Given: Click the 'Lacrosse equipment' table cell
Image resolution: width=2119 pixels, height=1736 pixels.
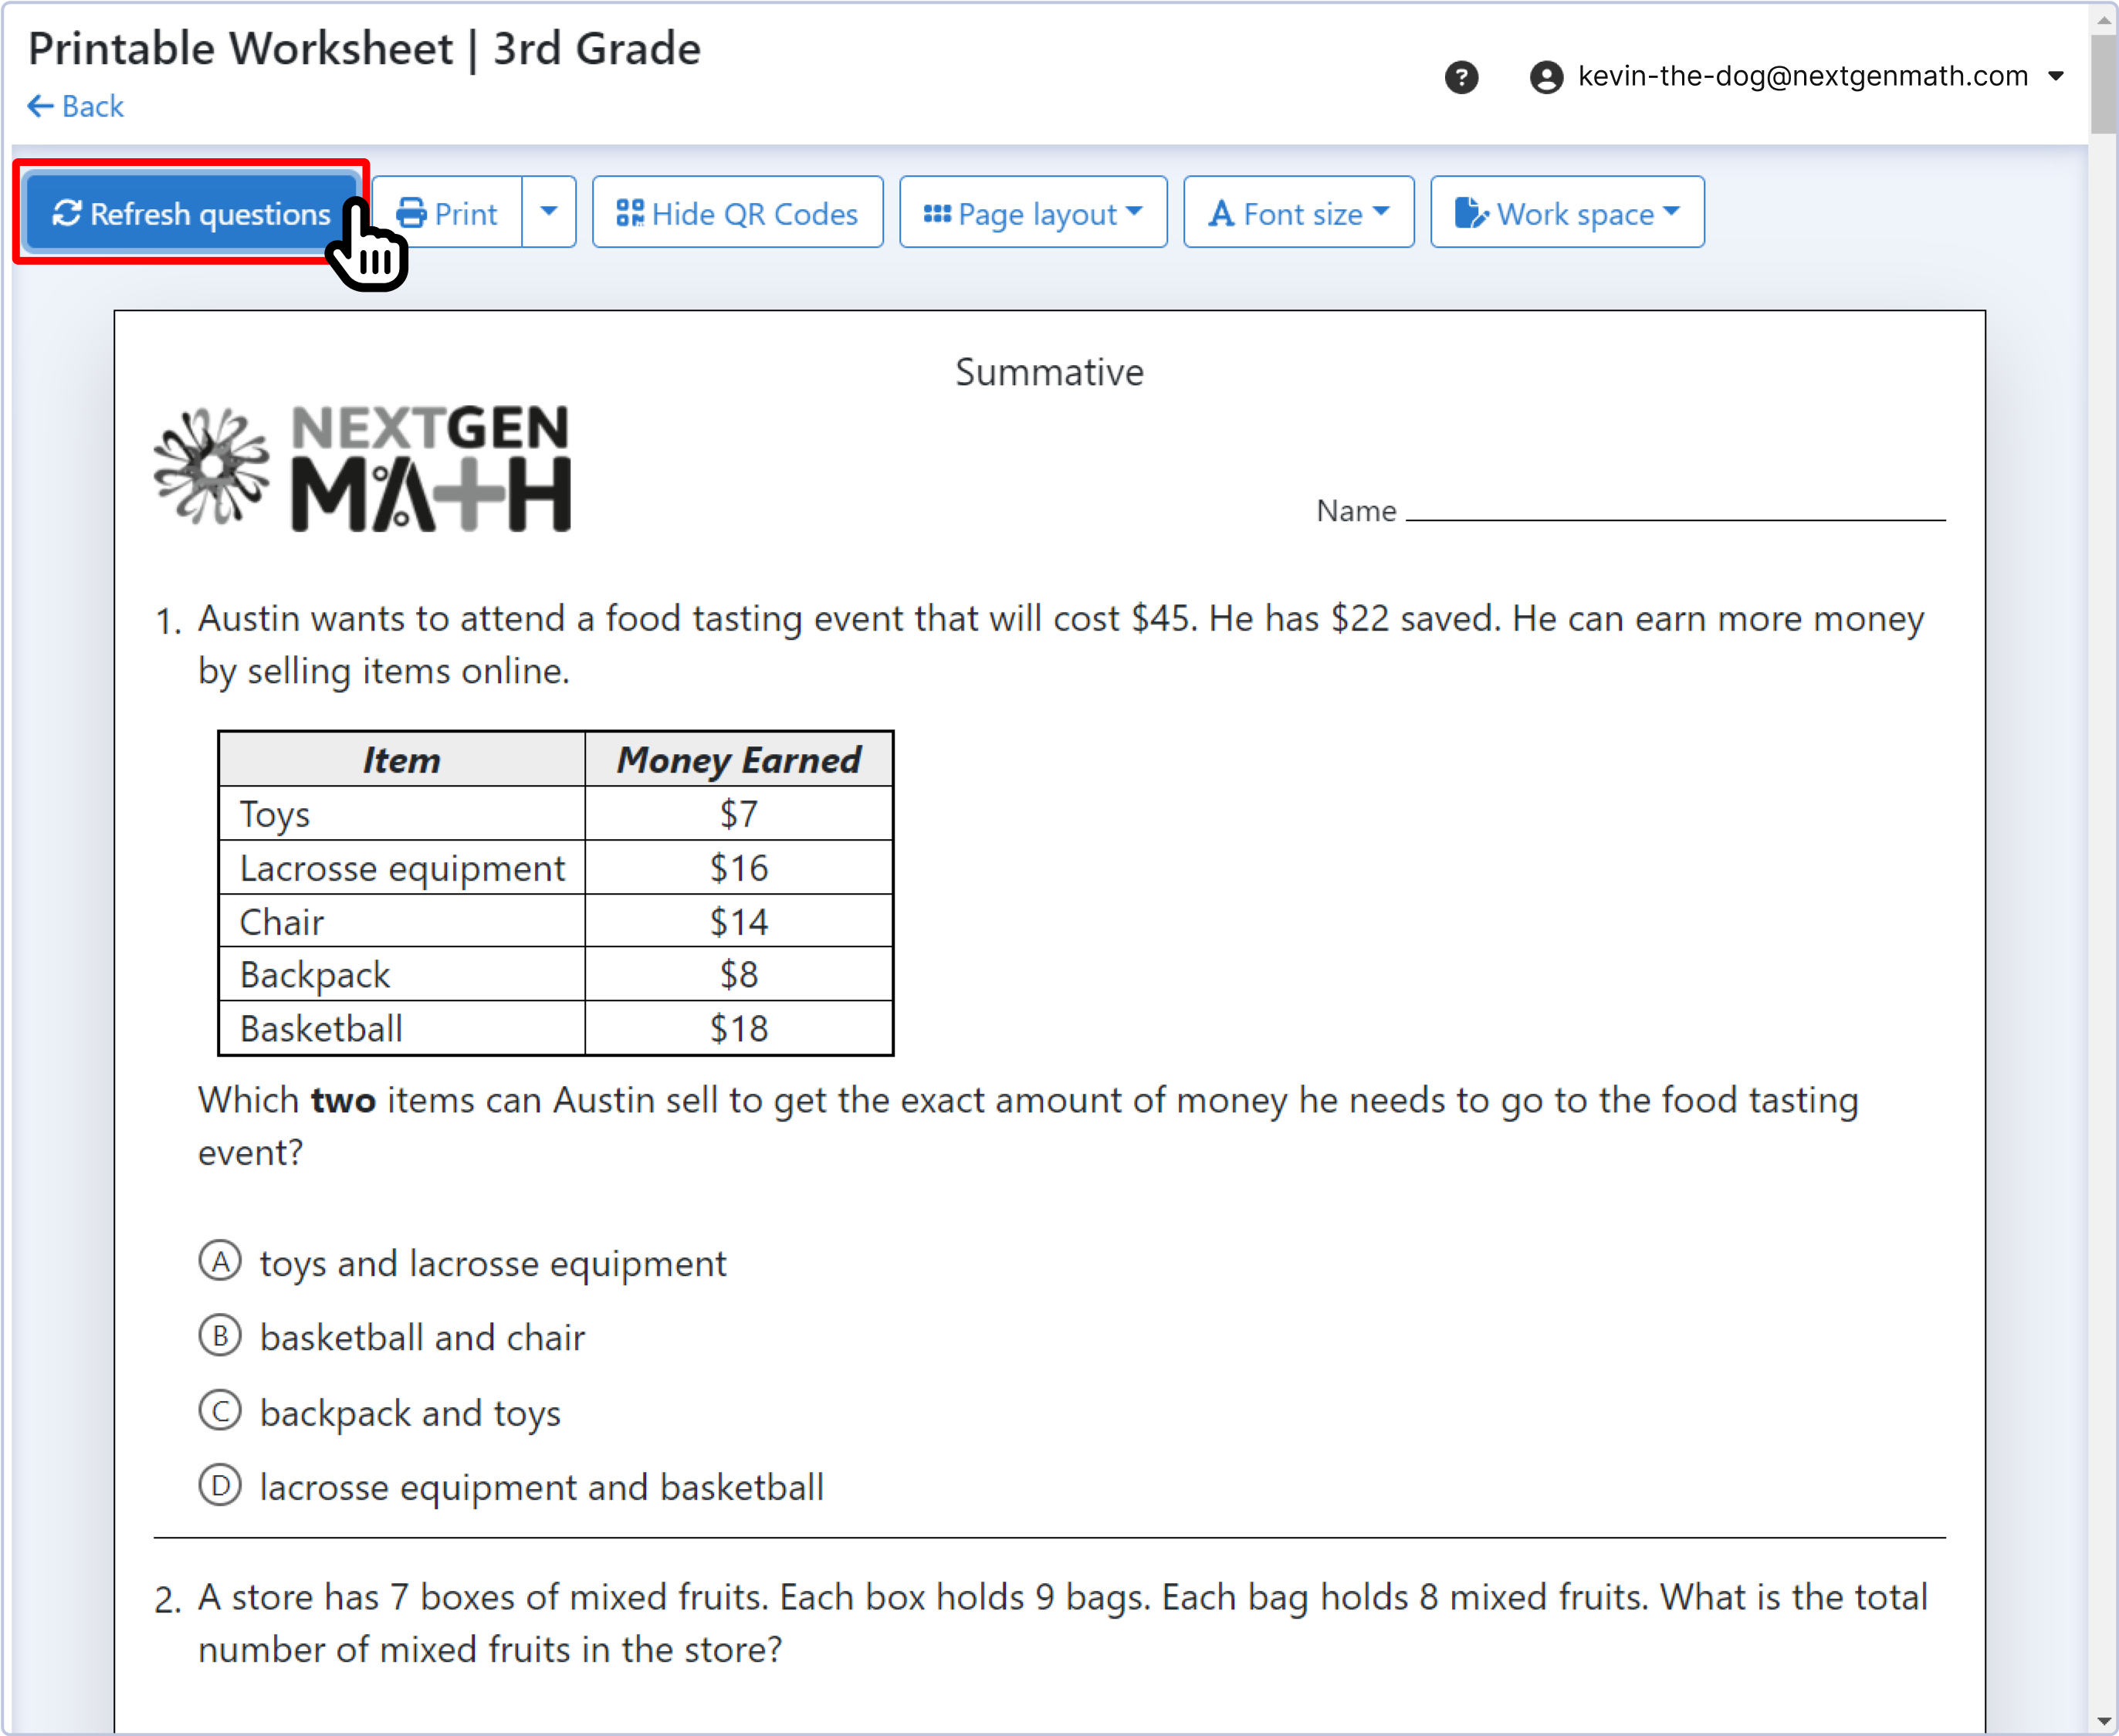Looking at the screenshot, I should pos(402,868).
